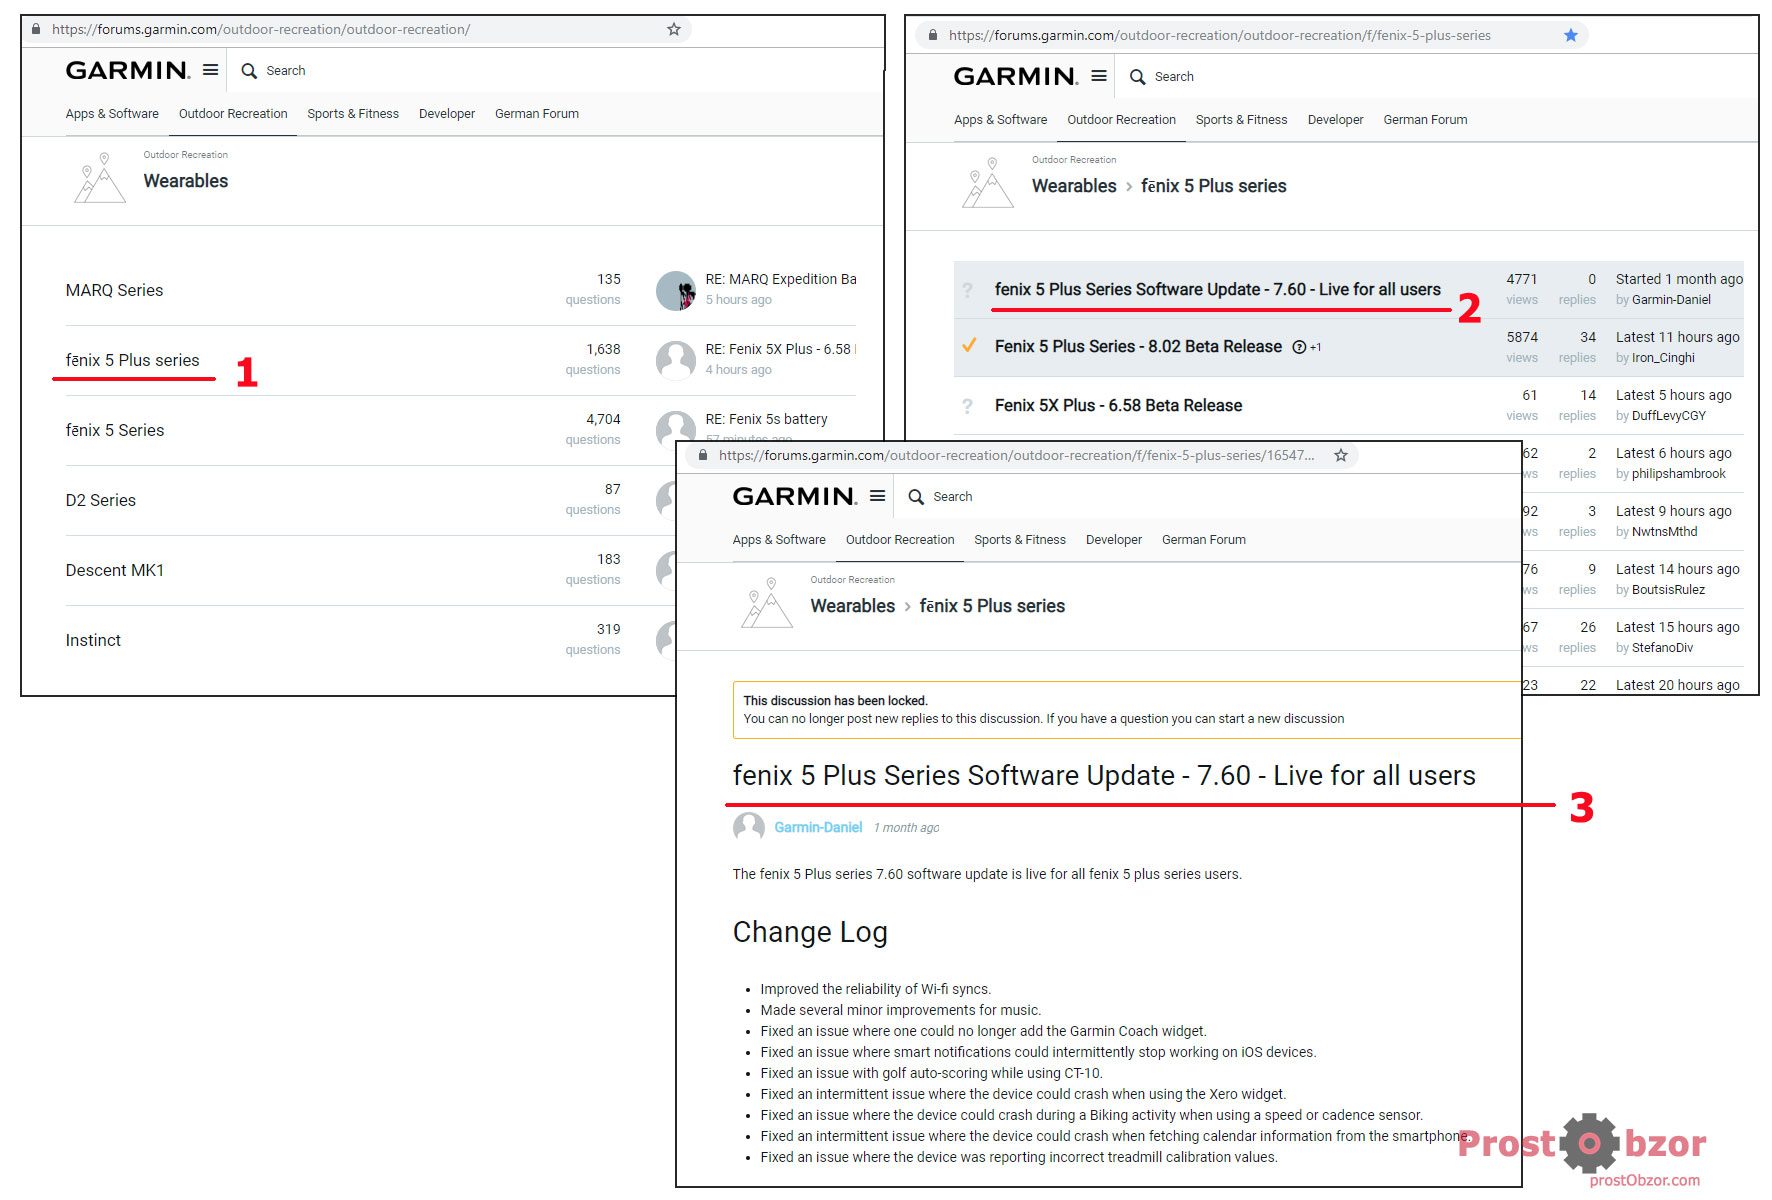Click Garmin-Daniel author link in third window
This screenshot has height=1200, width=1772.
point(818,828)
